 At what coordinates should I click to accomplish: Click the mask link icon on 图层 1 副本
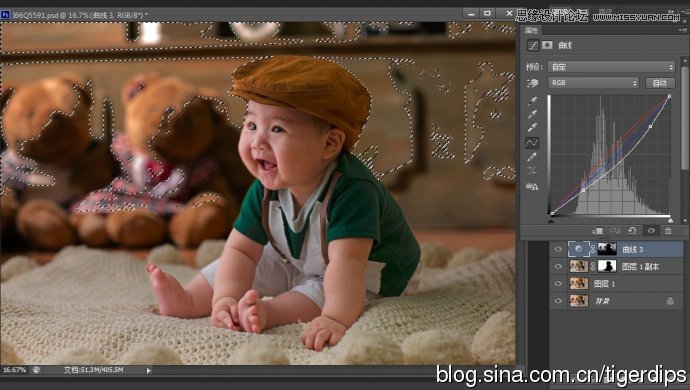point(593,266)
